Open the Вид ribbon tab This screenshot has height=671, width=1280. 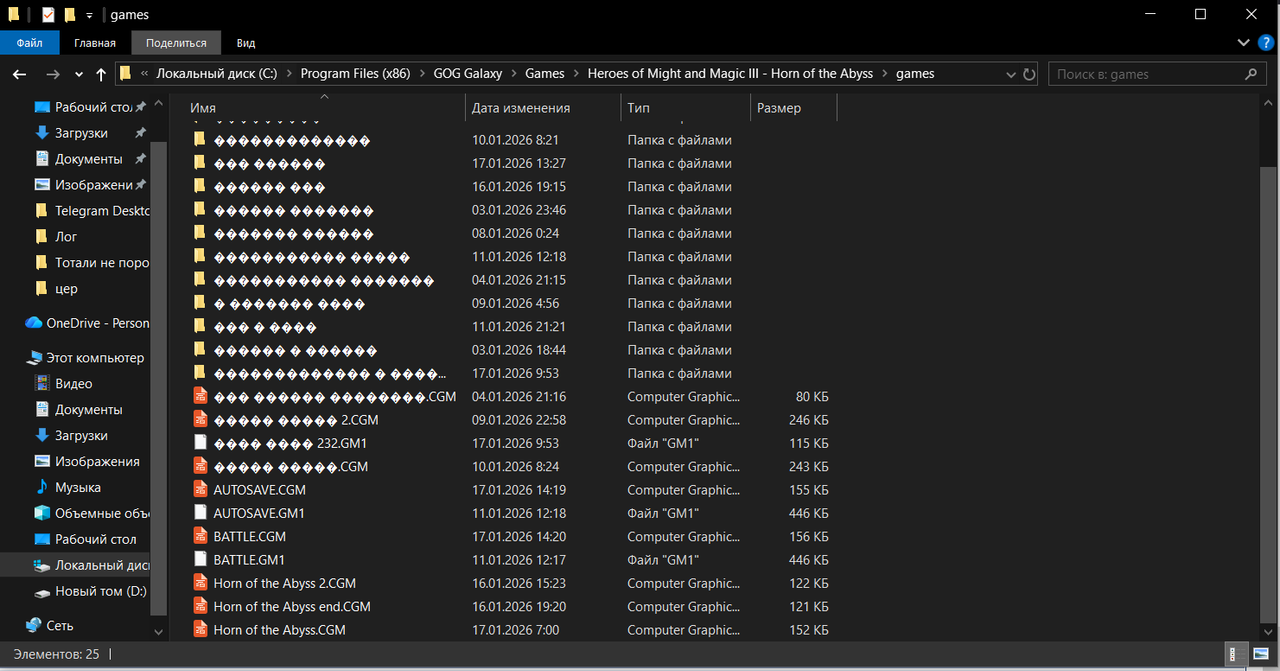(246, 43)
